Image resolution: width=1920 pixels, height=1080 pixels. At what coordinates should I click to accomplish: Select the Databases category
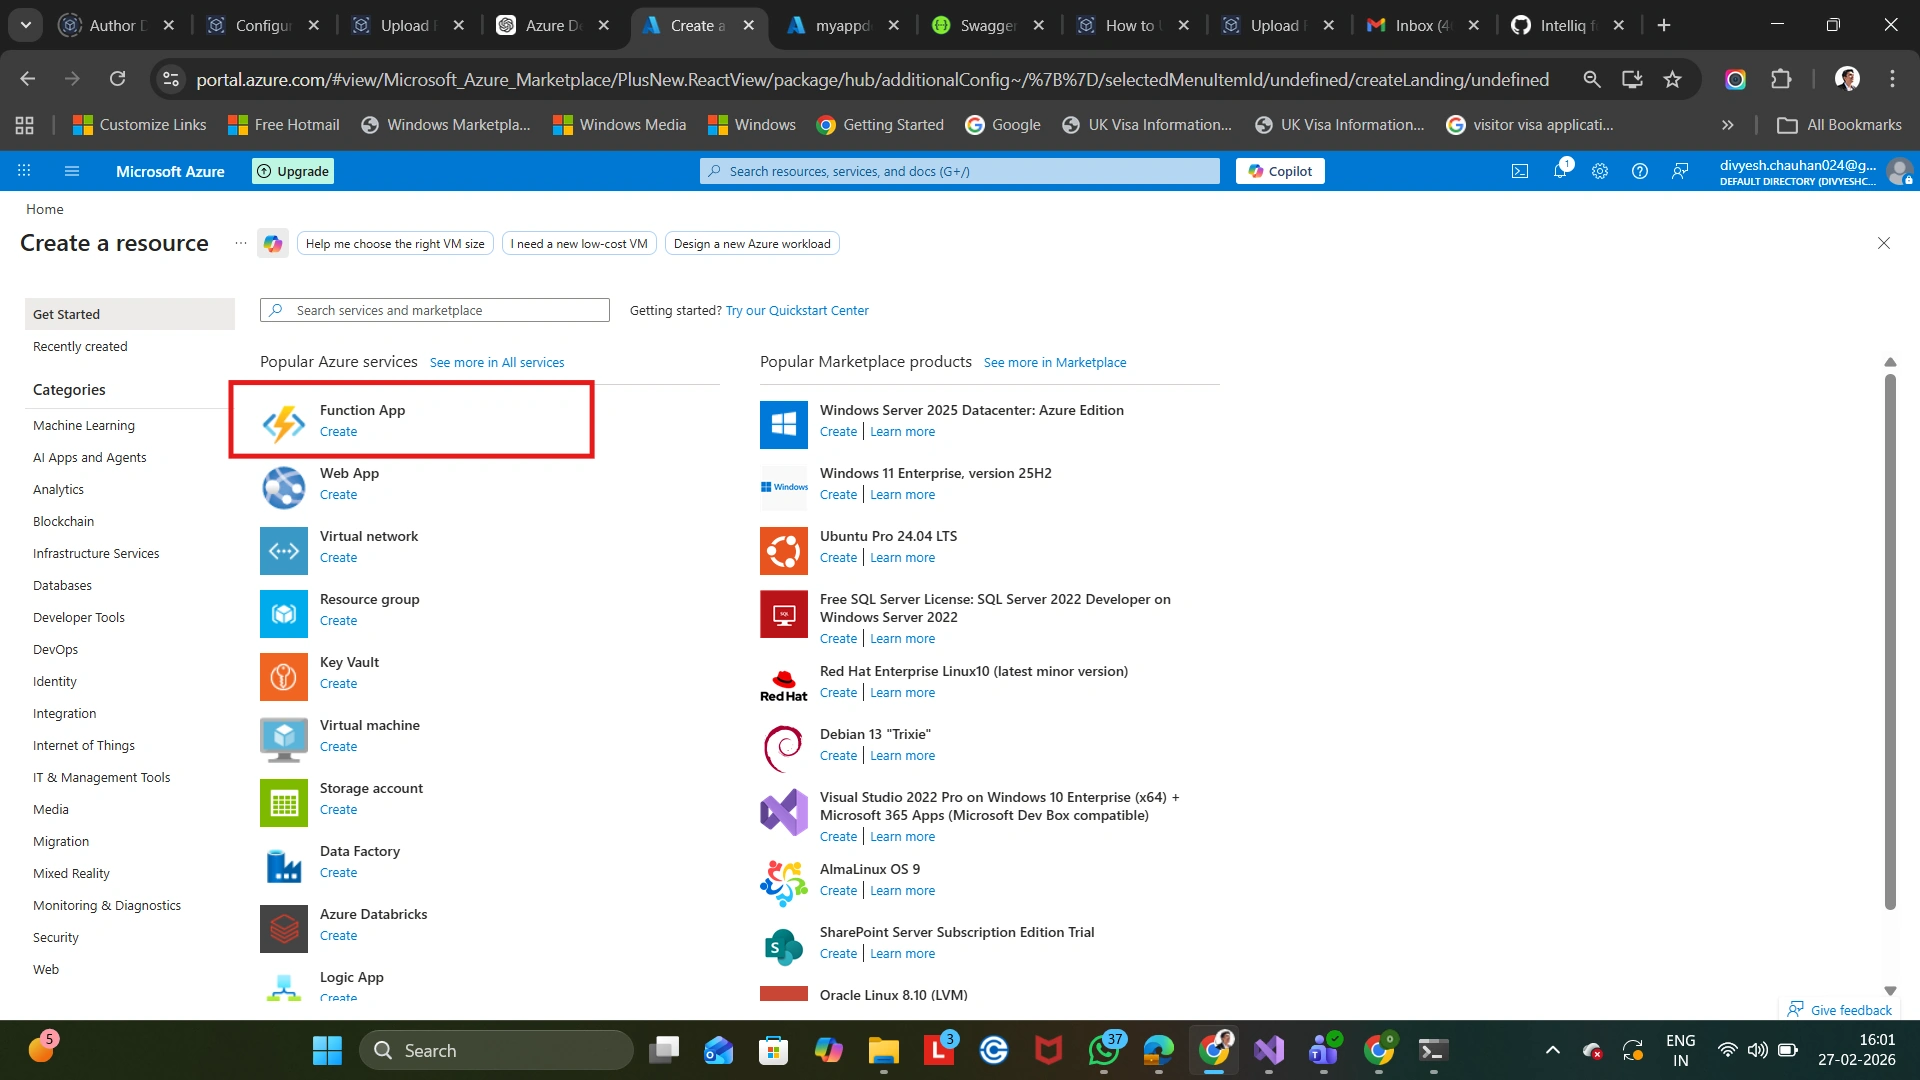coord(62,586)
